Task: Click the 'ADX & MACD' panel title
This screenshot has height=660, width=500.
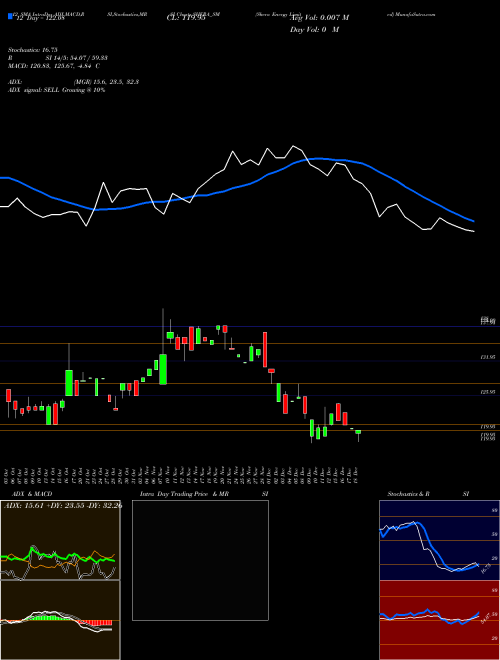Action: point(32,494)
